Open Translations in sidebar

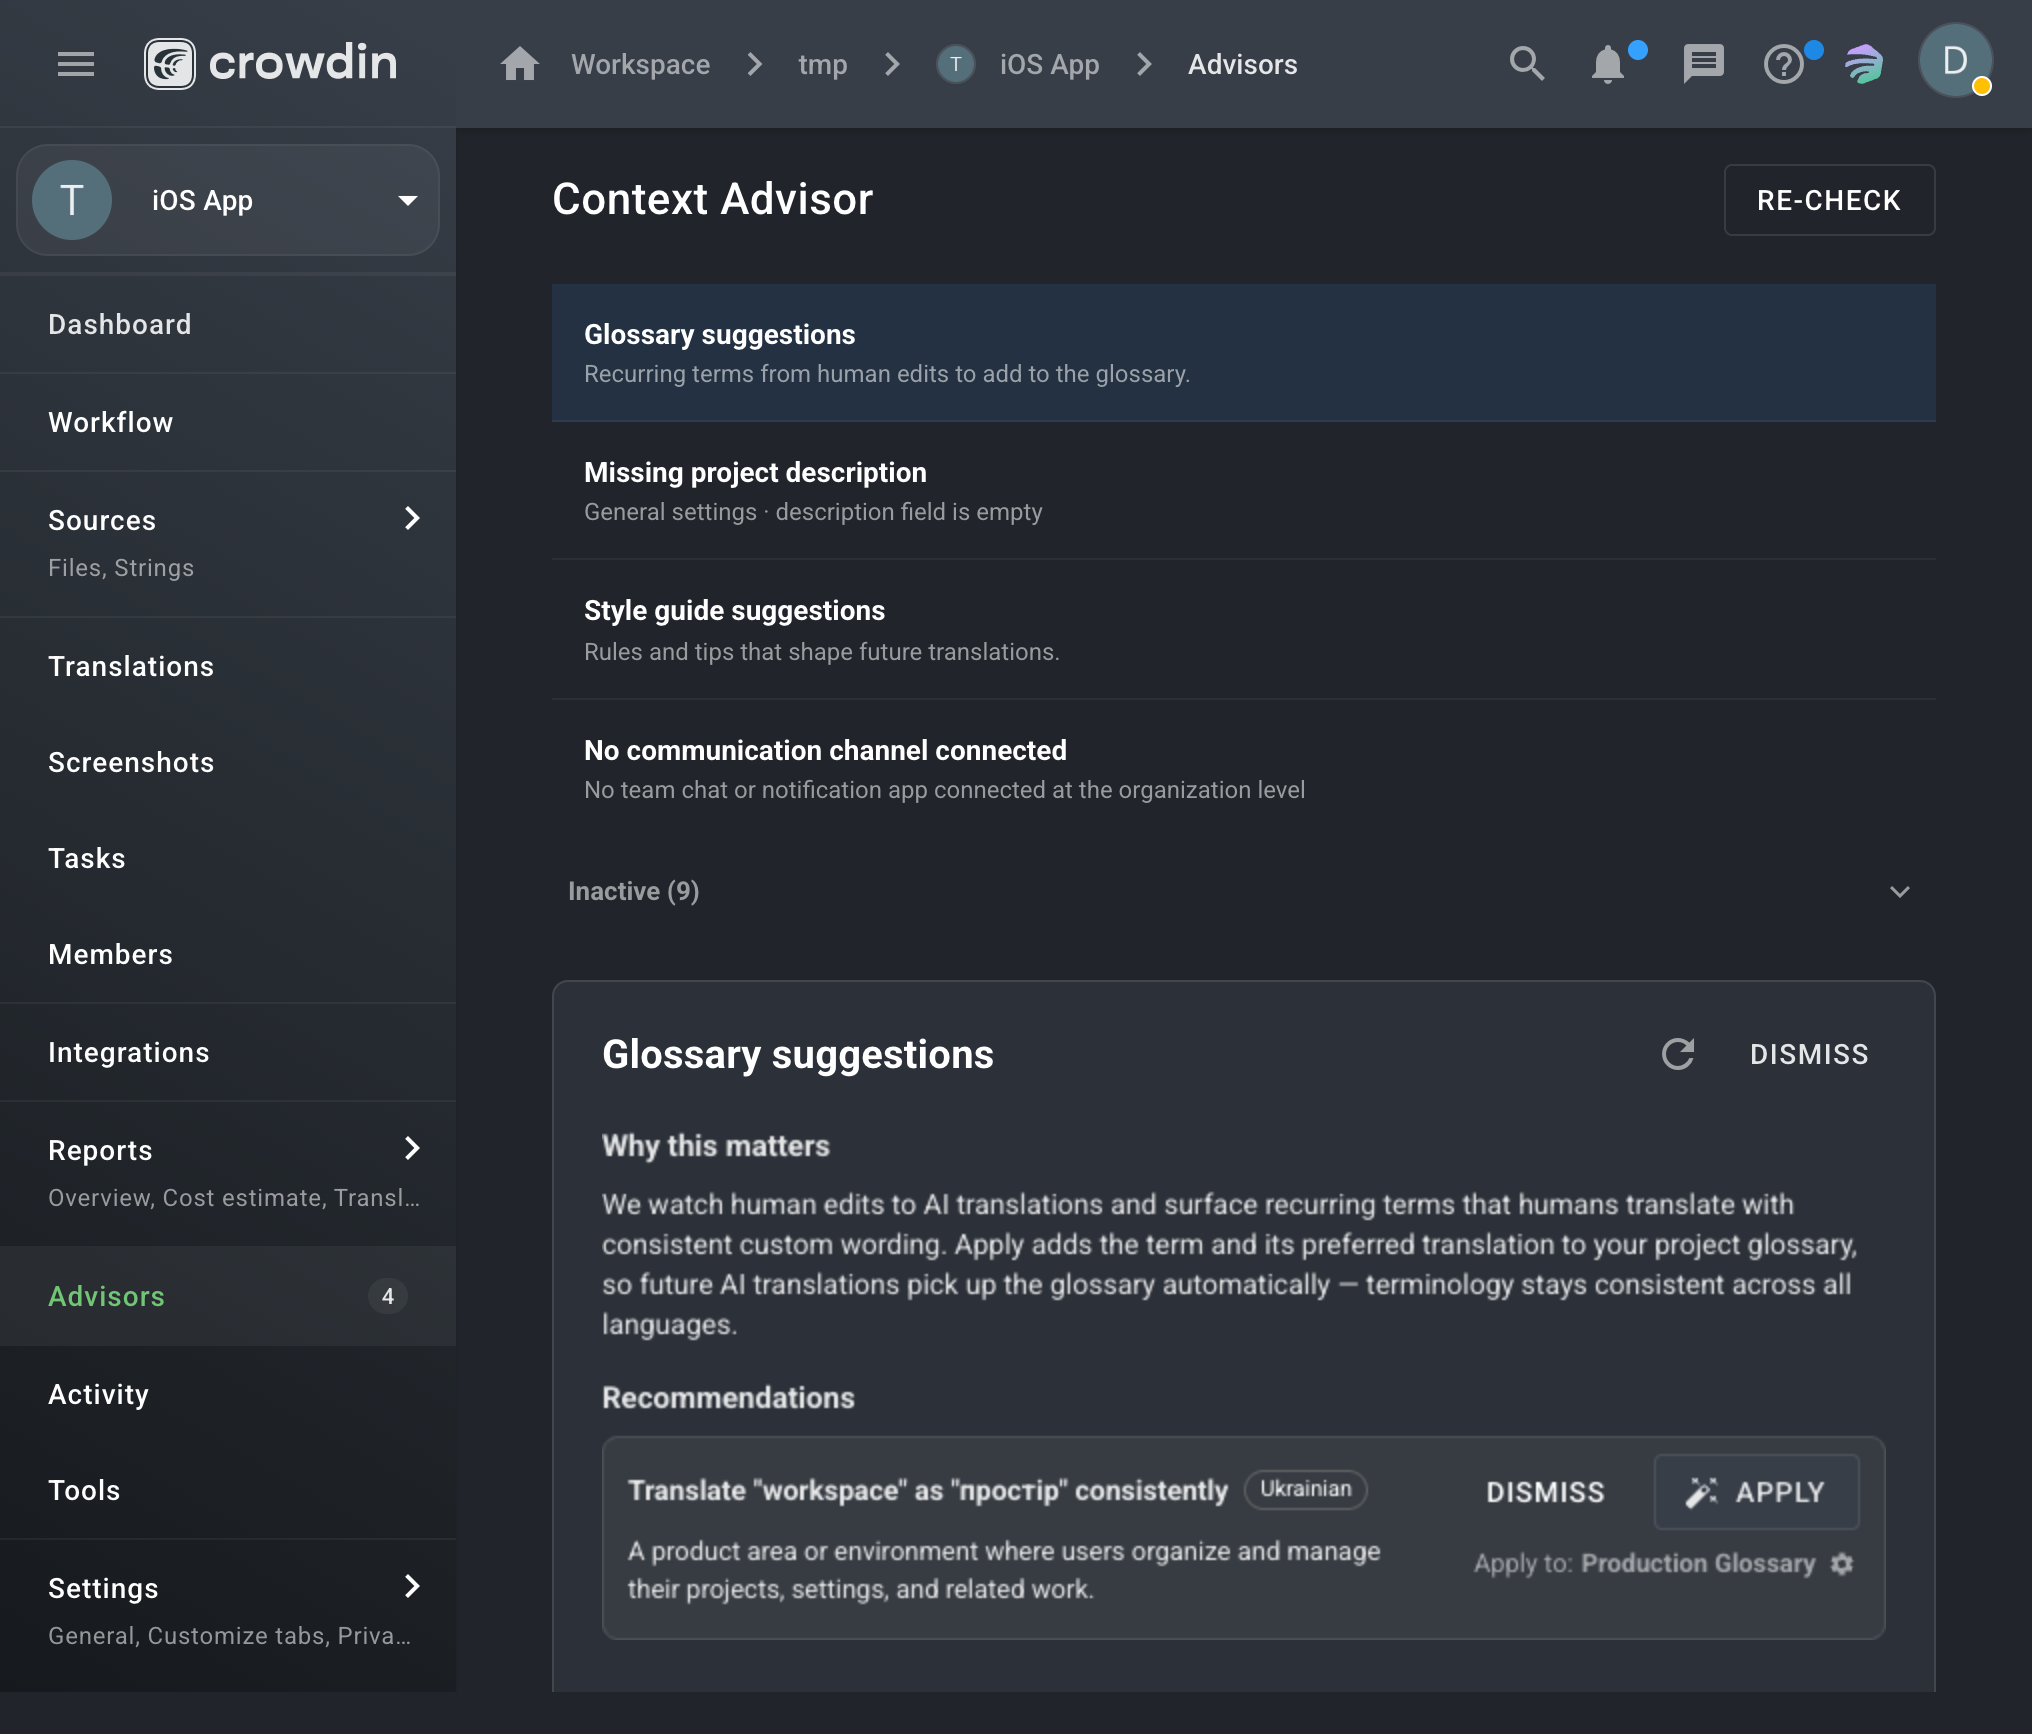[228, 666]
